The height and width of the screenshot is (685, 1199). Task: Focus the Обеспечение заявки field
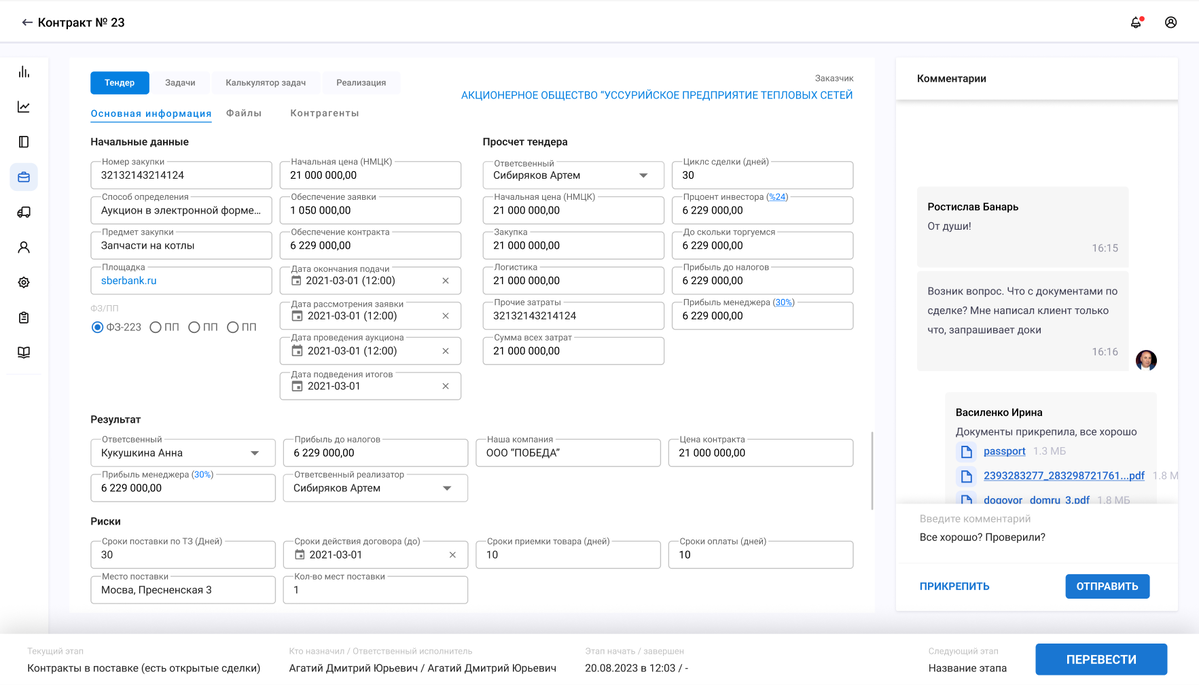[370, 210]
